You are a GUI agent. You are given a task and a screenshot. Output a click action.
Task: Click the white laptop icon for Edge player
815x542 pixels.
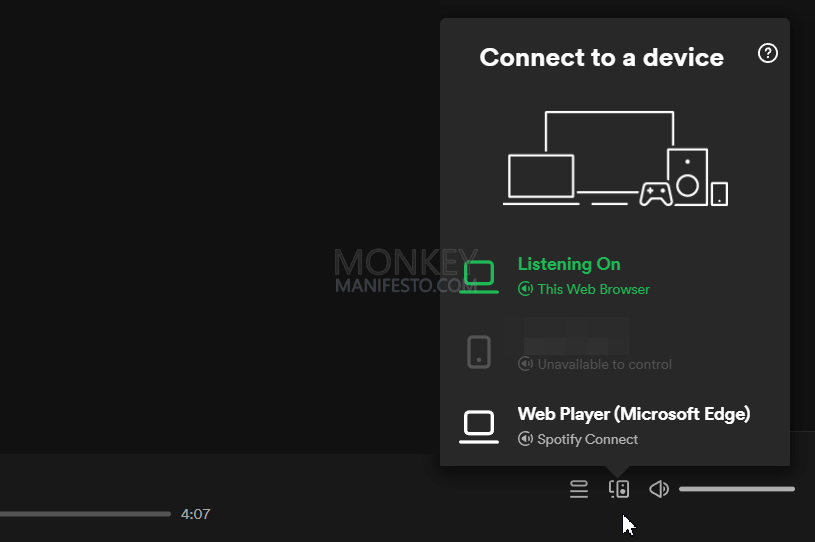click(x=479, y=427)
